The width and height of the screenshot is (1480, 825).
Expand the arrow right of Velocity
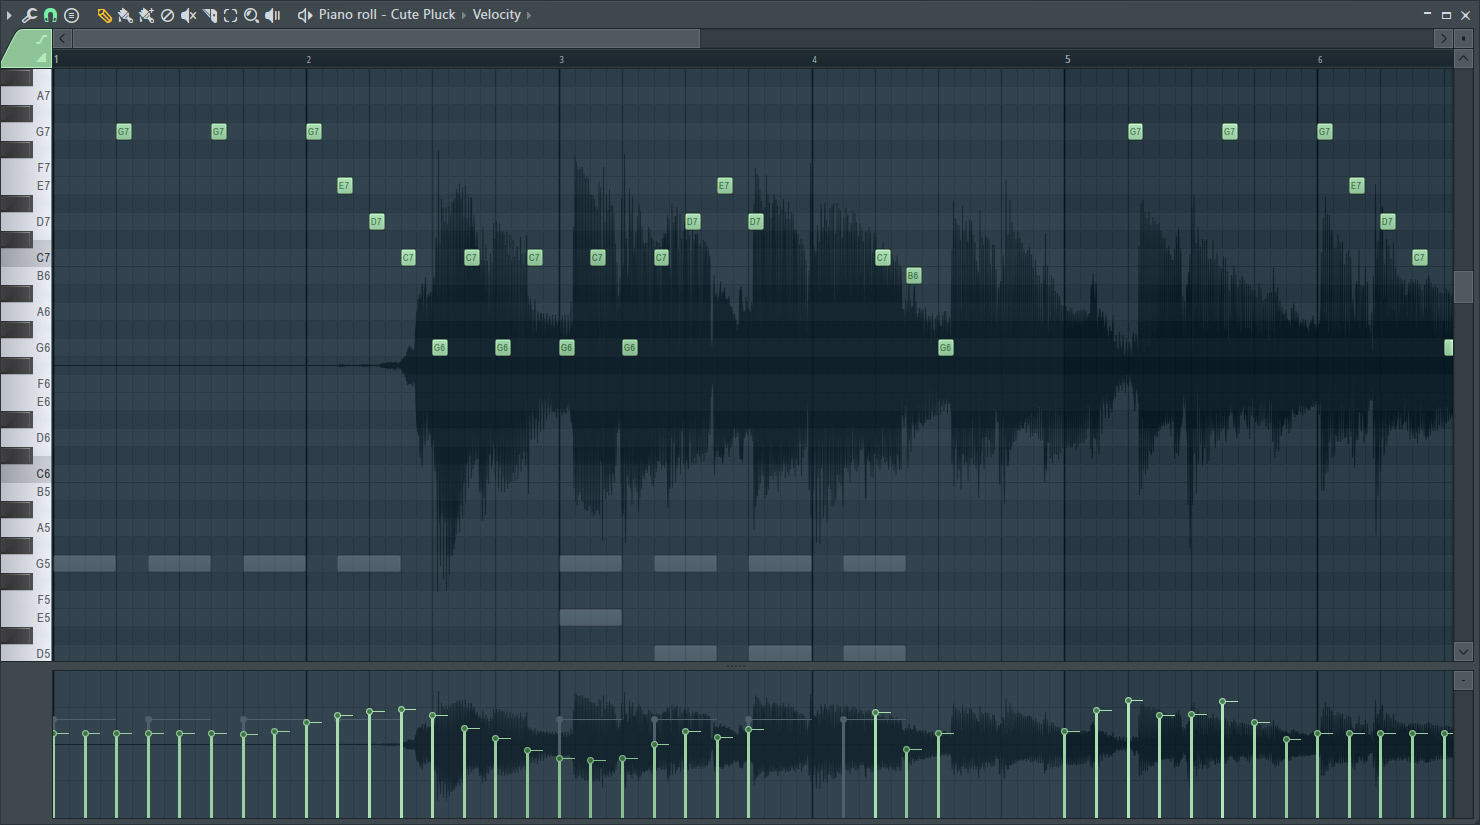529,15
